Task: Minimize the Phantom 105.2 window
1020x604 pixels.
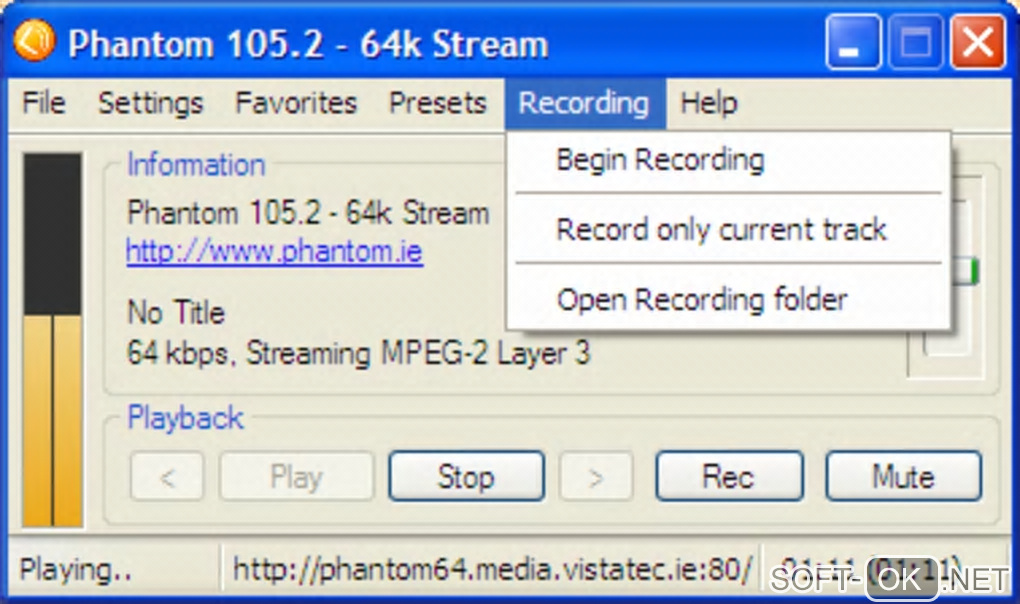Action: pyautogui.click(x=853, y=43)
